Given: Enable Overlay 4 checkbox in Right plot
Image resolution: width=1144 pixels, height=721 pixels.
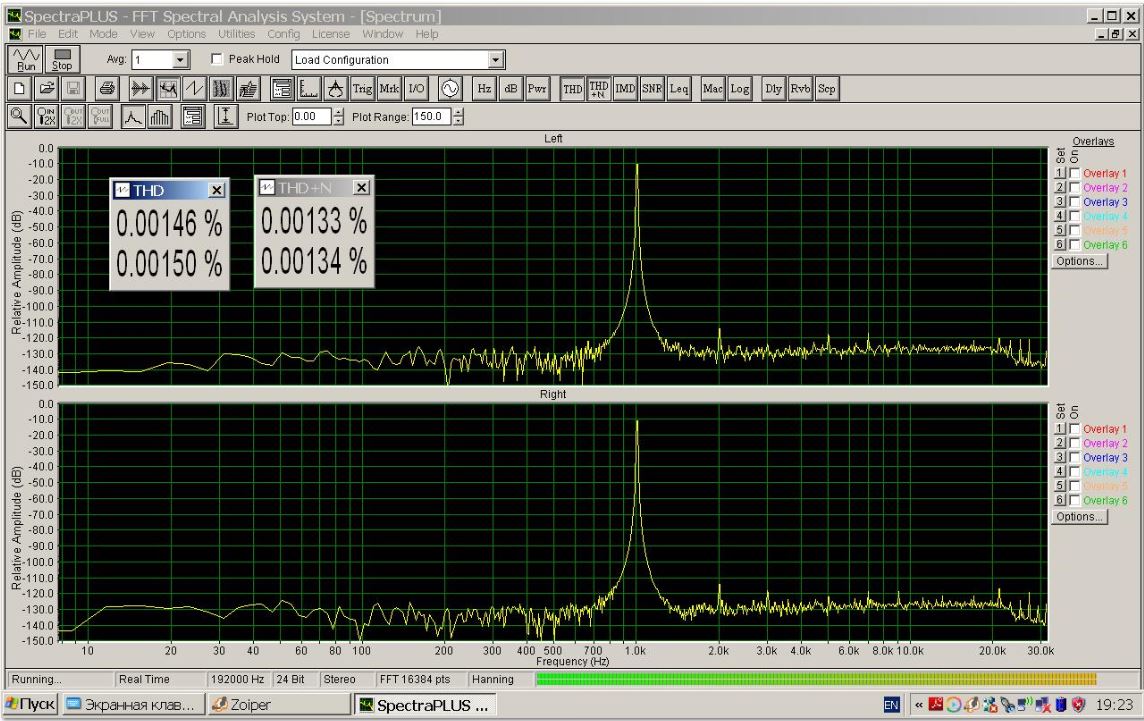Looking at the screenshot, I should coord(1075,472).
